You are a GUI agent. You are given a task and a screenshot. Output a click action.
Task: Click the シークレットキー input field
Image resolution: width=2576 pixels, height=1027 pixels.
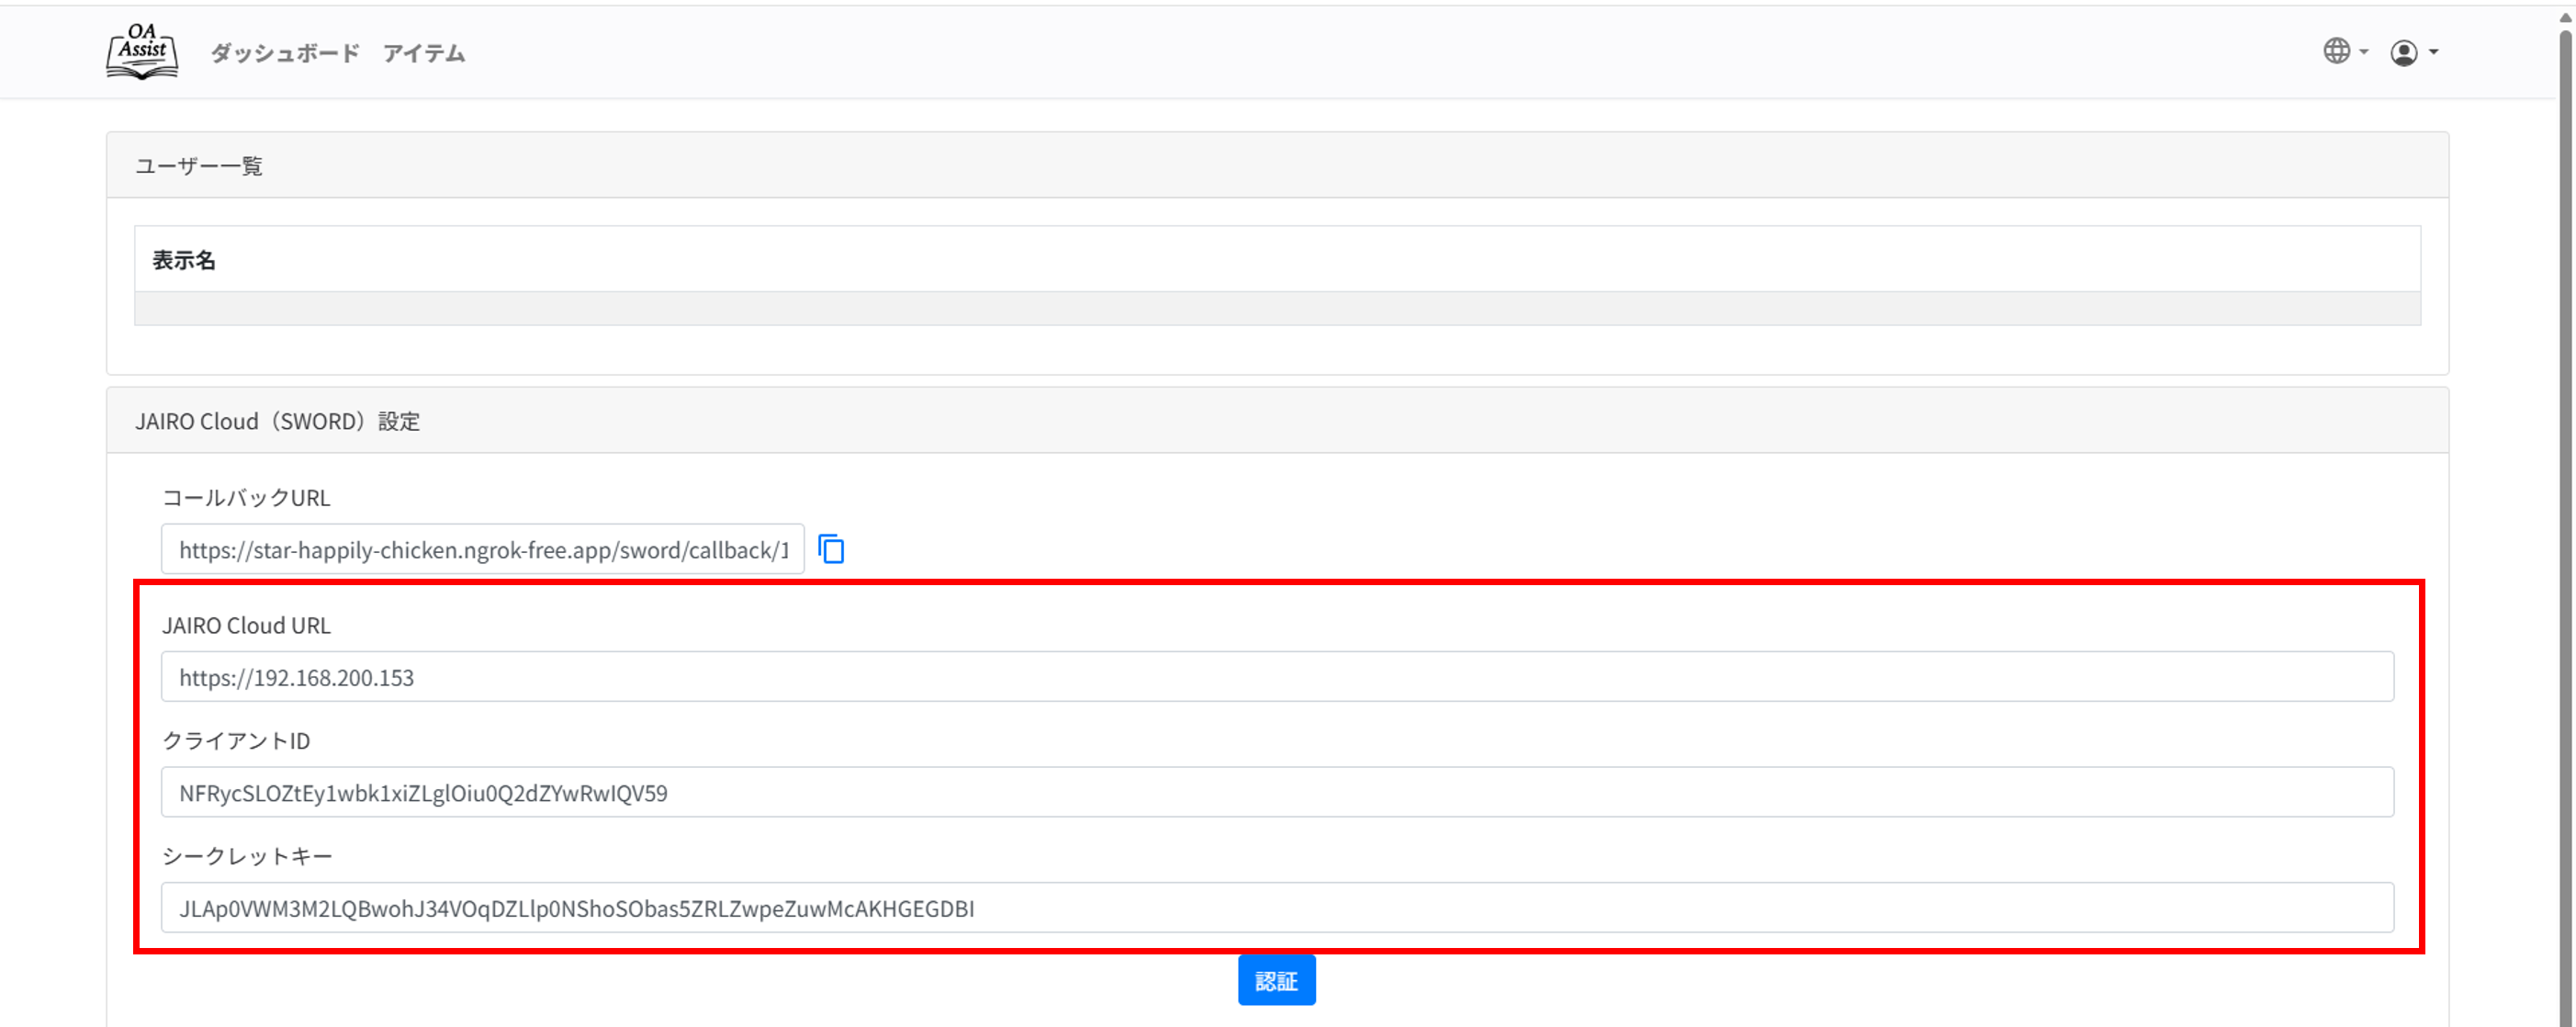point(1276,908)
